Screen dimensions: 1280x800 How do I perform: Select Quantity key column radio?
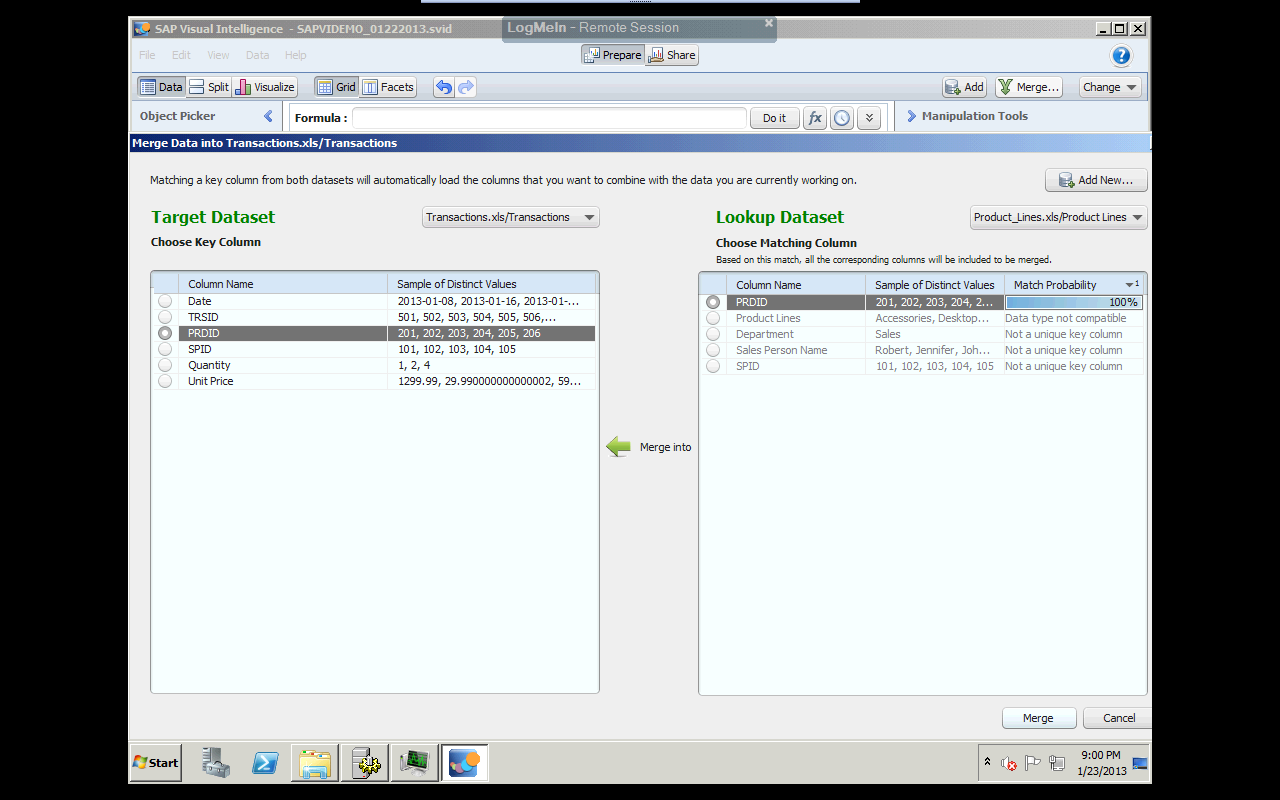click(165, 365)
